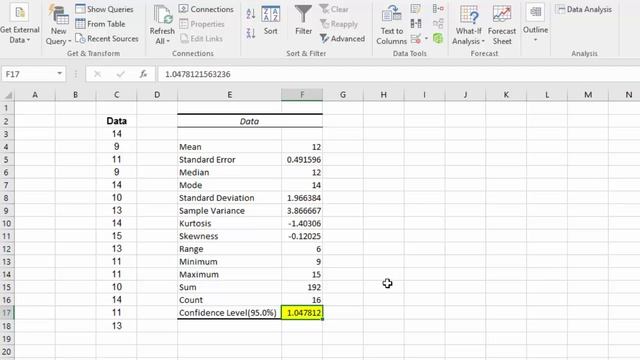
Task: Open the Name Box dropdown arrow
Action: tap(60, 74)
